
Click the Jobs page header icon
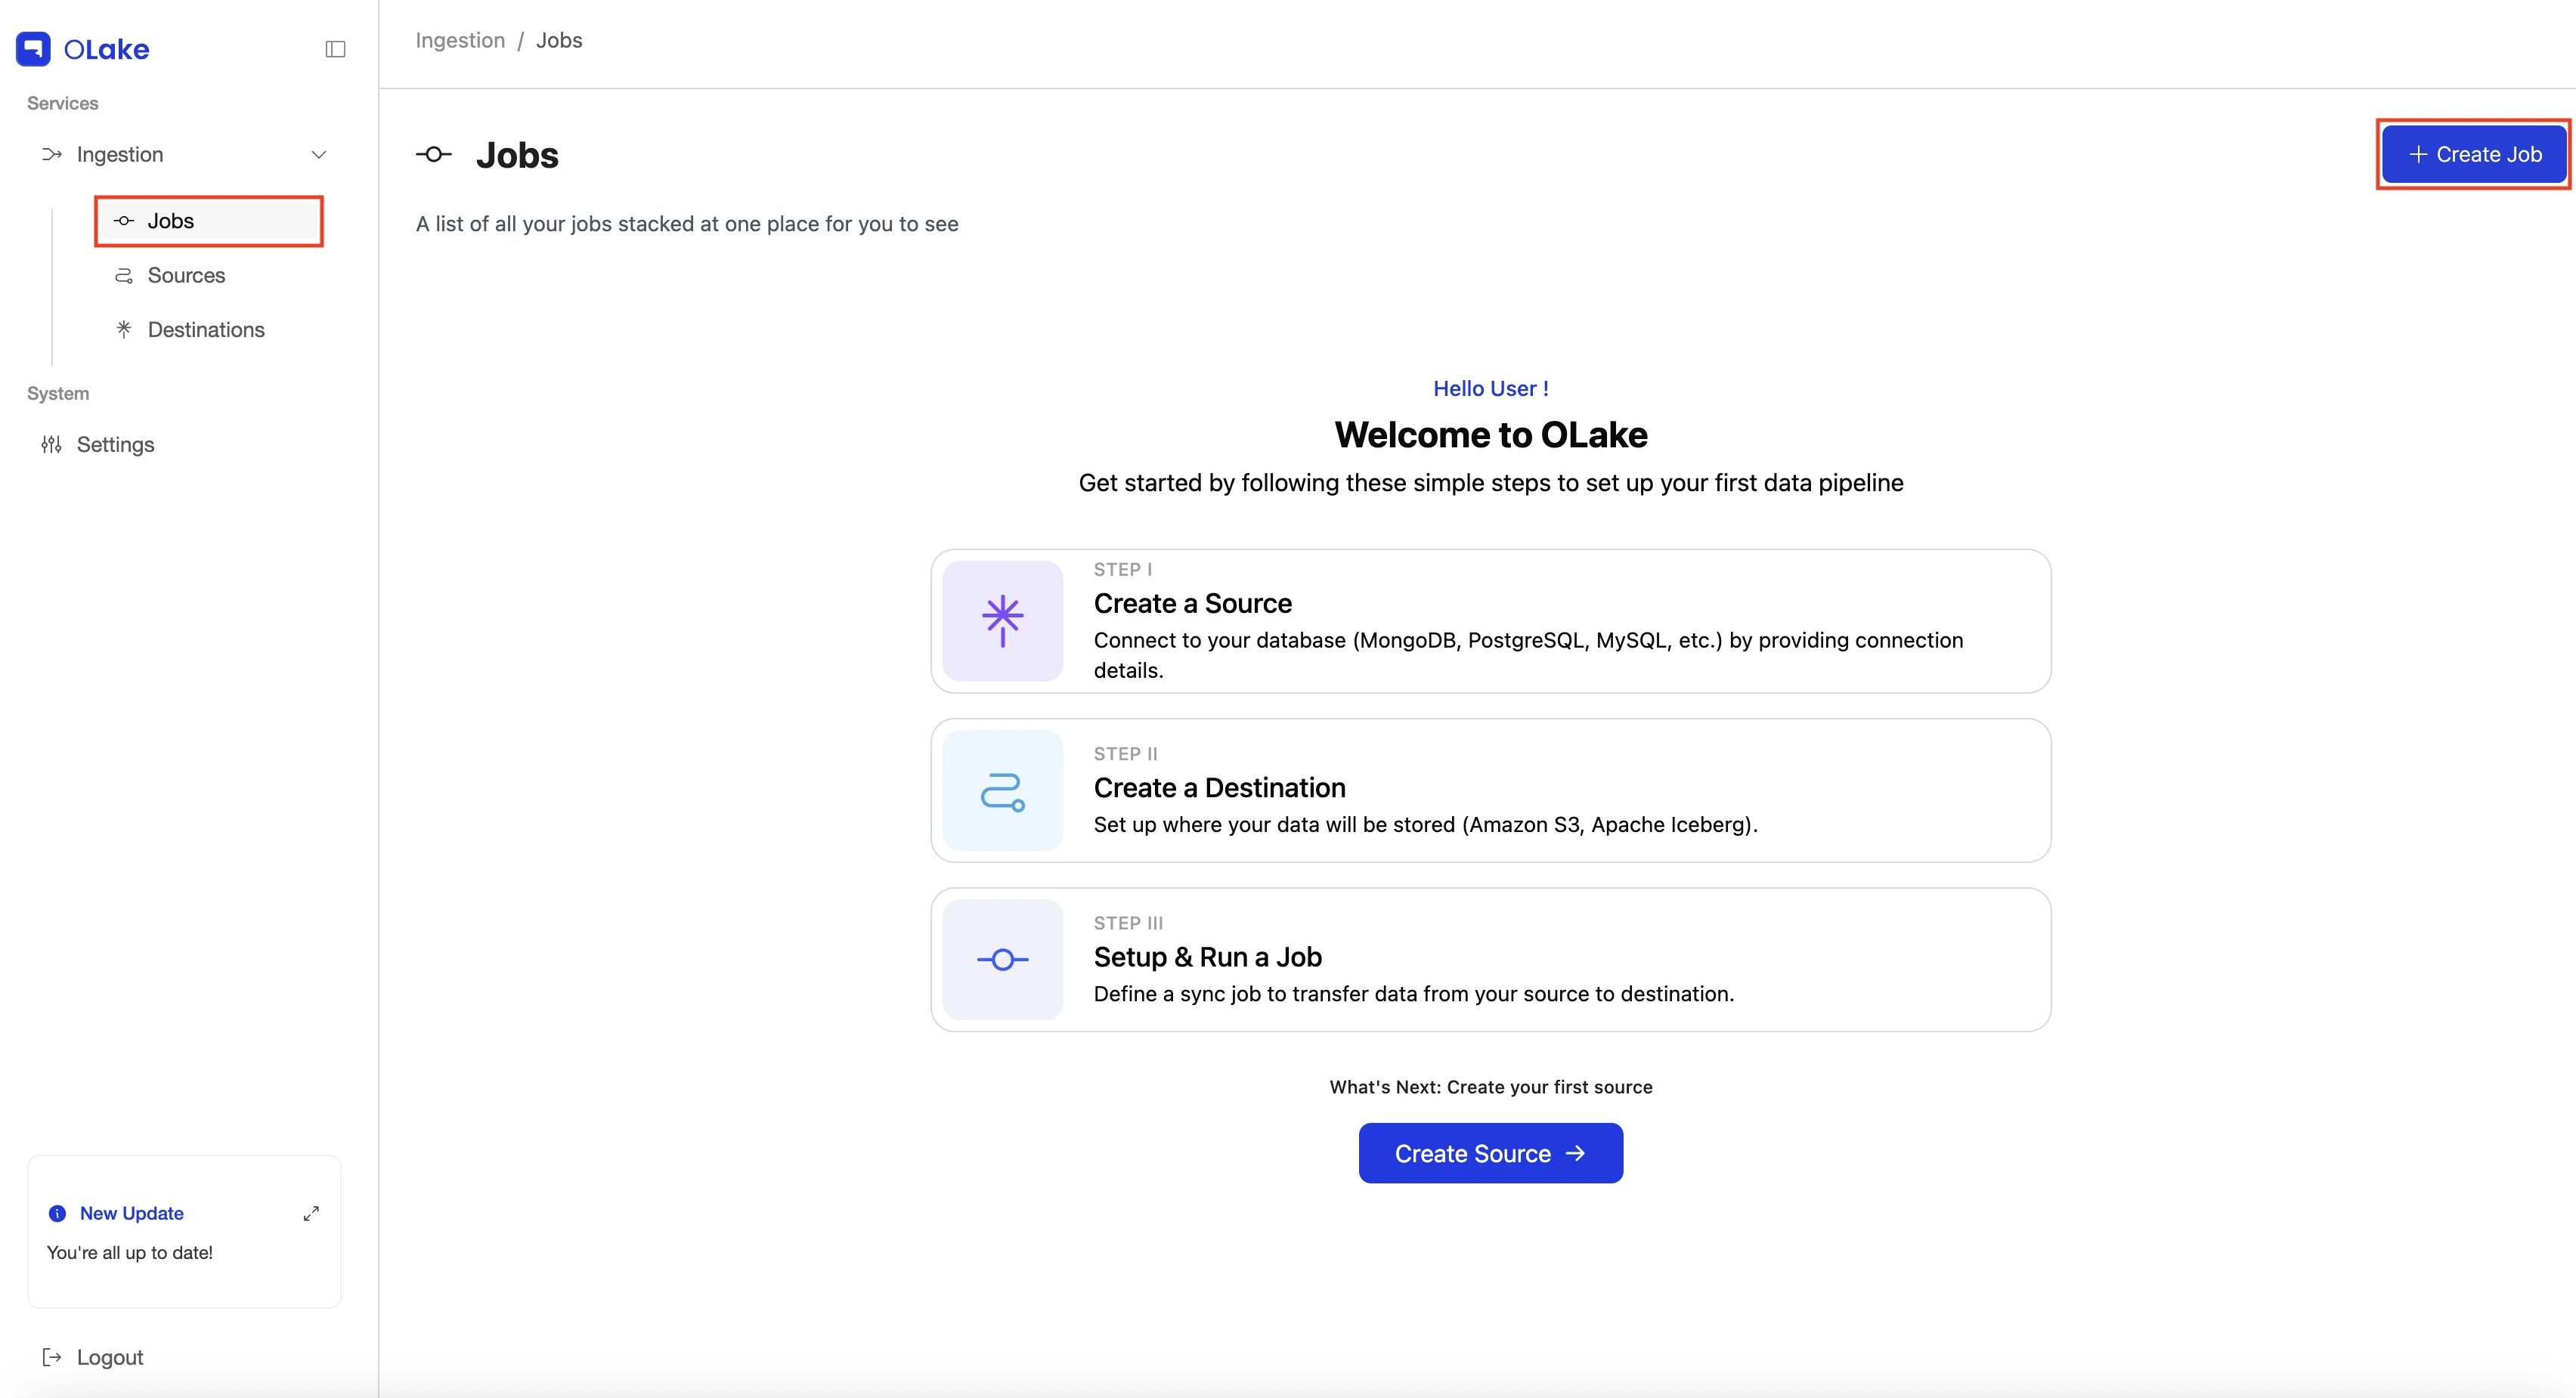pos(434,154)
